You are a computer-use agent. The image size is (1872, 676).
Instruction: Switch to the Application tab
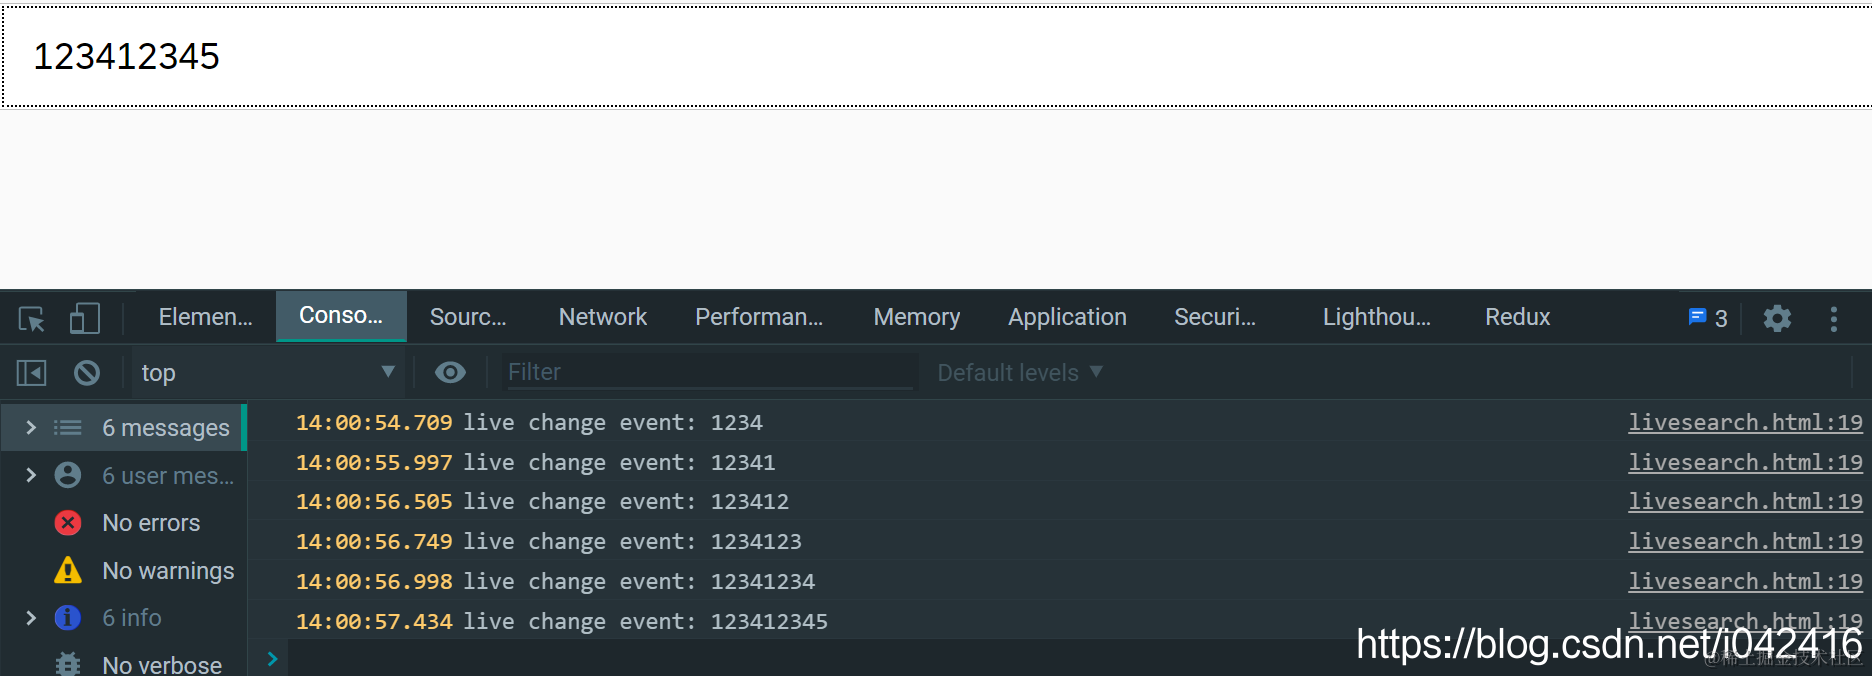[x=1067, y=318]
